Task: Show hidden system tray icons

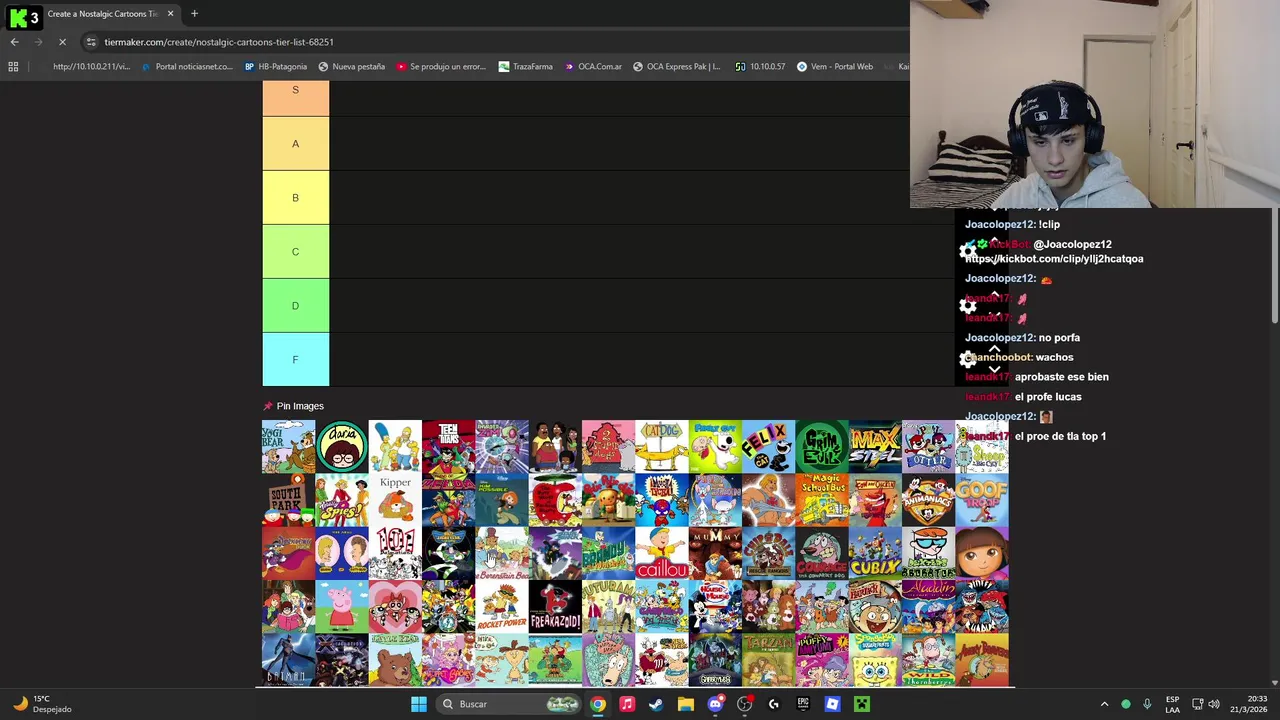Action: pyautogui.click(x=1104, y=704)
